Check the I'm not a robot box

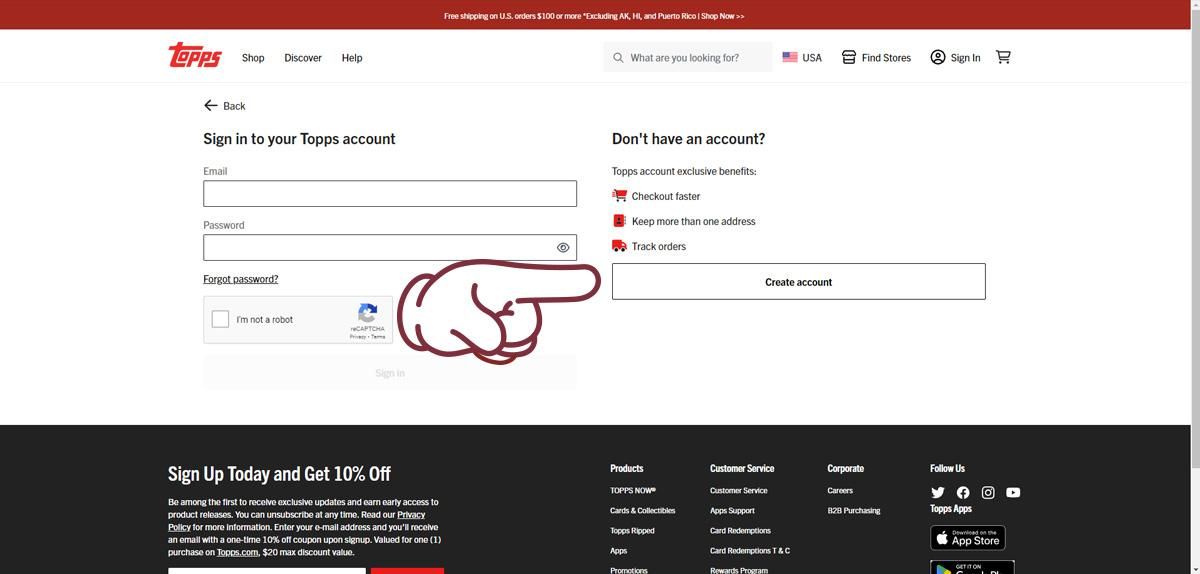(220, 320)
